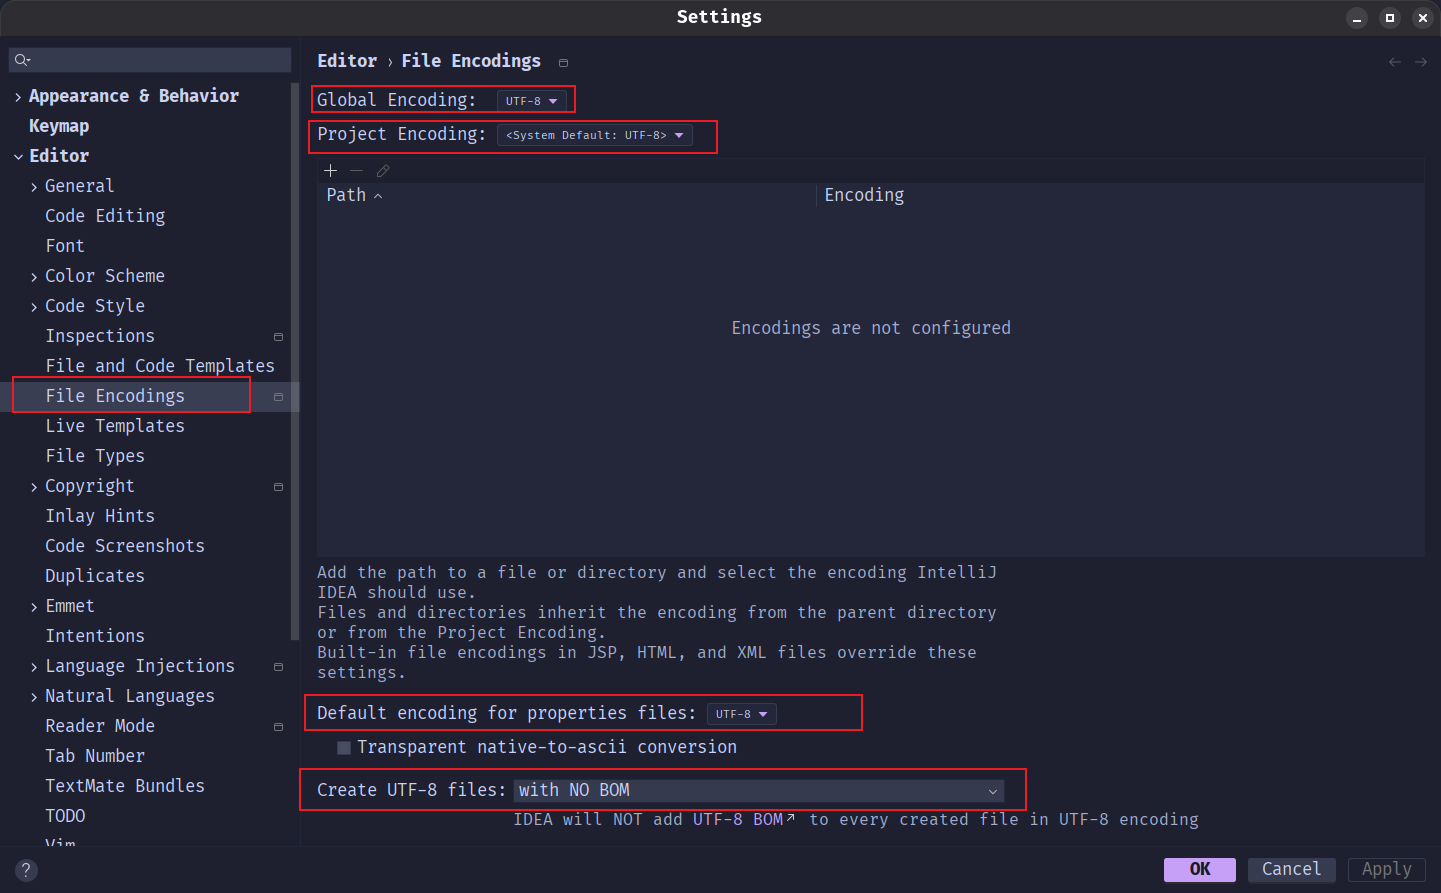Click the back navigation arrow

click(x=1395, y=62)
